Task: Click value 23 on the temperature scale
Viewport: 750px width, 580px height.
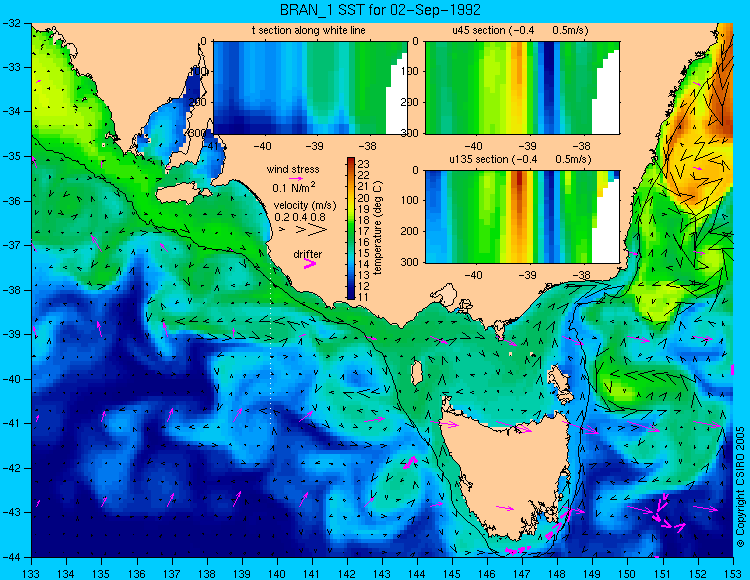Action: click(364, 164)
